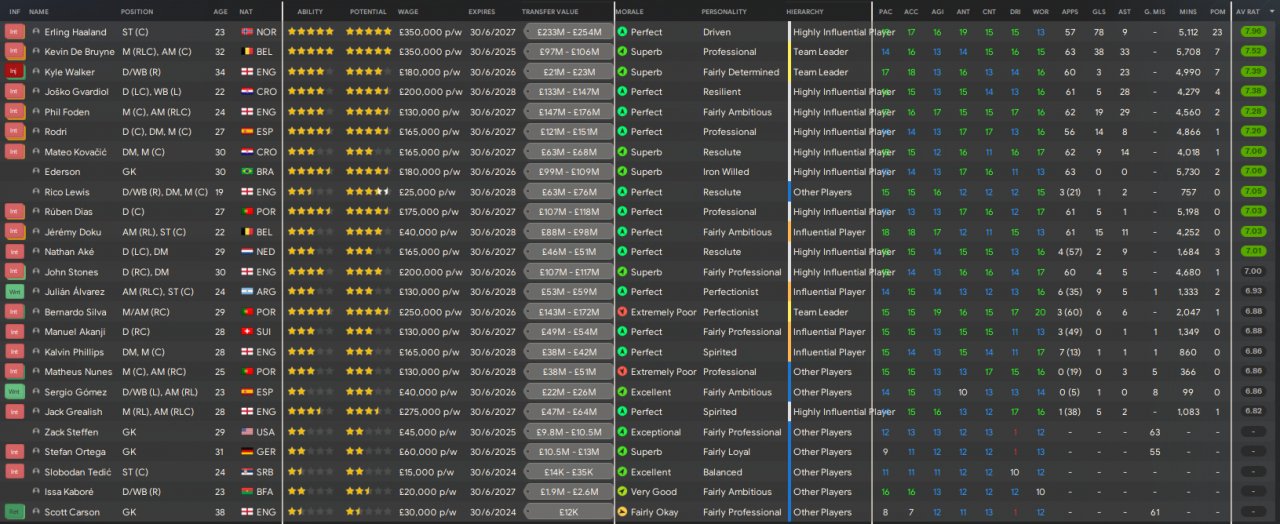Click Scott Carson's Ret status badge
This screenshot has width=1280, height=524.
14,512
